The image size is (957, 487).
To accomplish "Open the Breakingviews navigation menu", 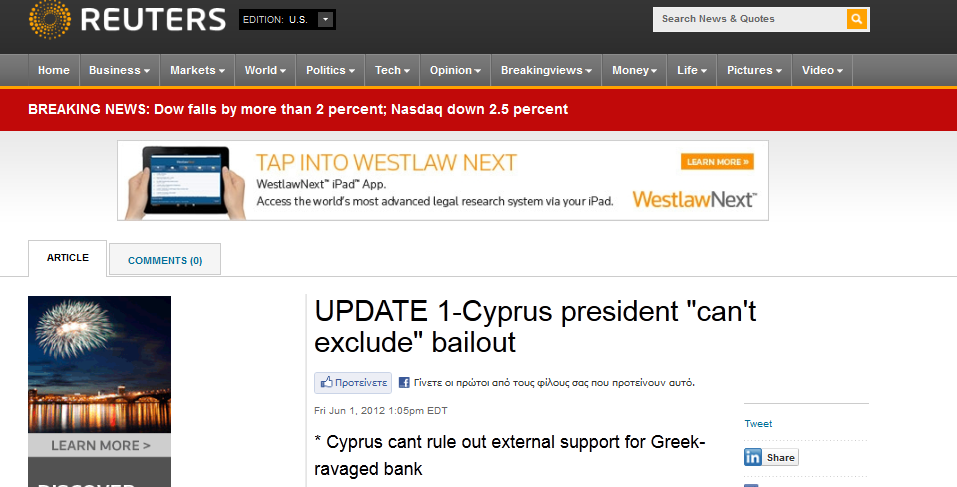I will point(546,70).
